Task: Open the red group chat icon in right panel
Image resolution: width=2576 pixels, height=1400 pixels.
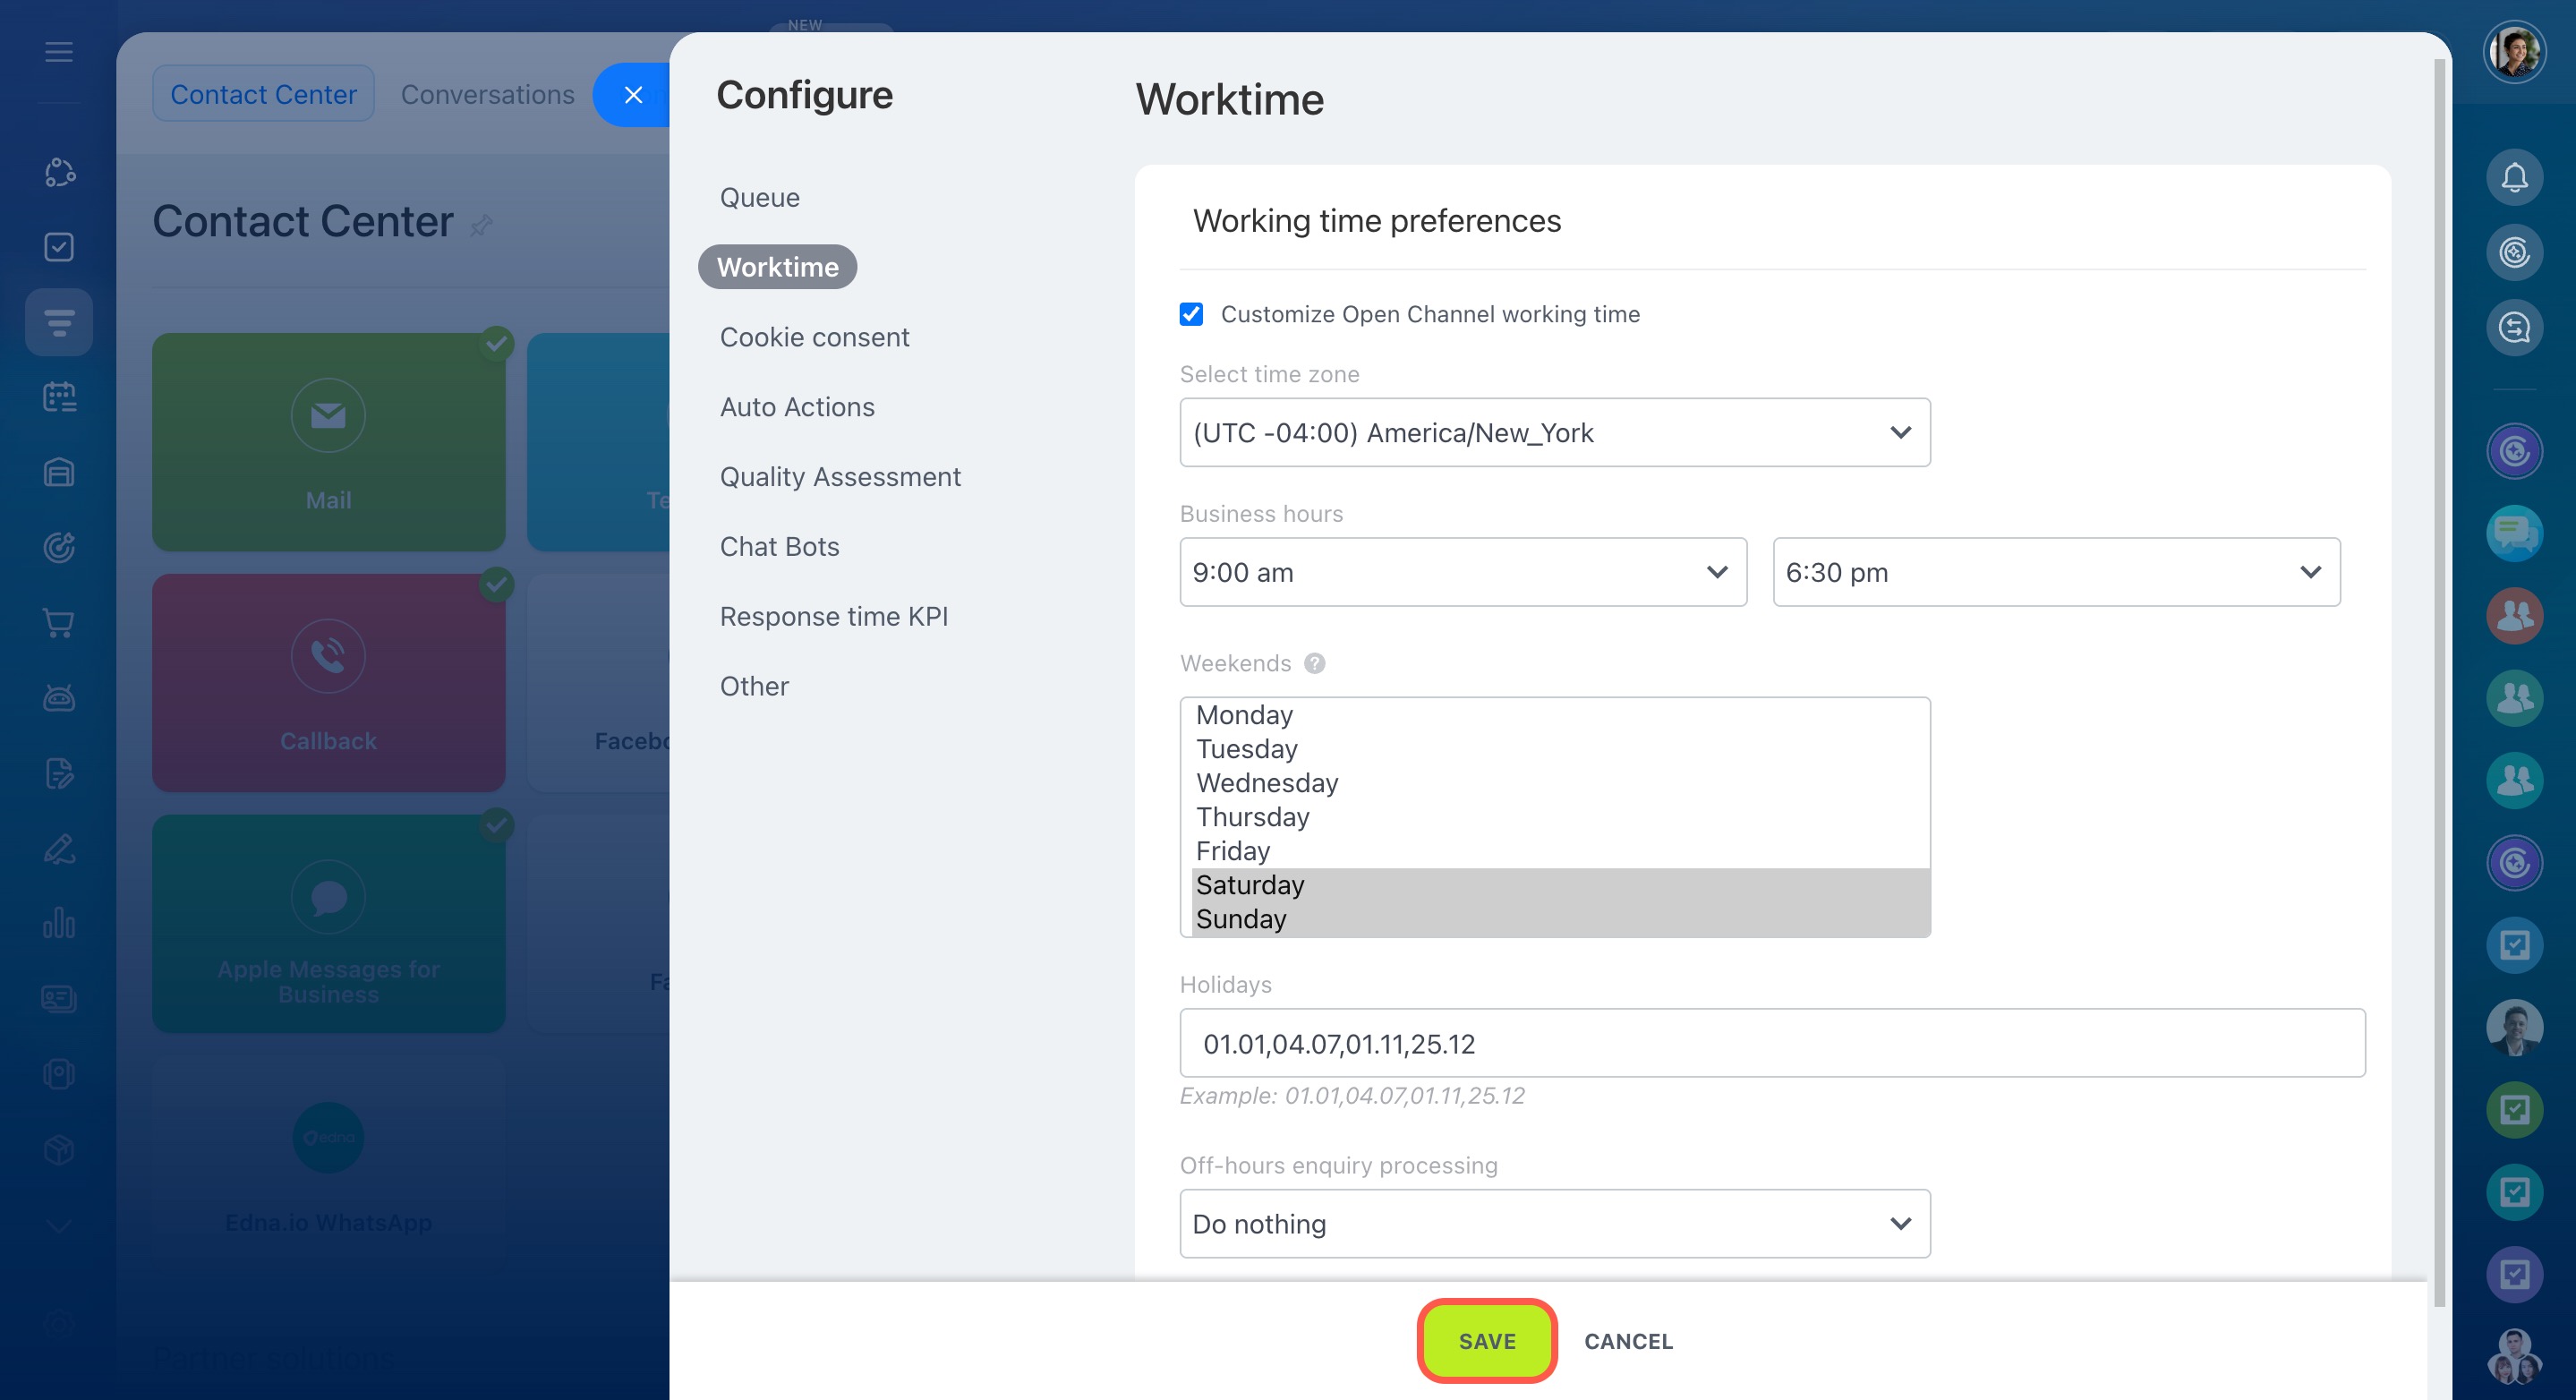Action: (2514, 616)
